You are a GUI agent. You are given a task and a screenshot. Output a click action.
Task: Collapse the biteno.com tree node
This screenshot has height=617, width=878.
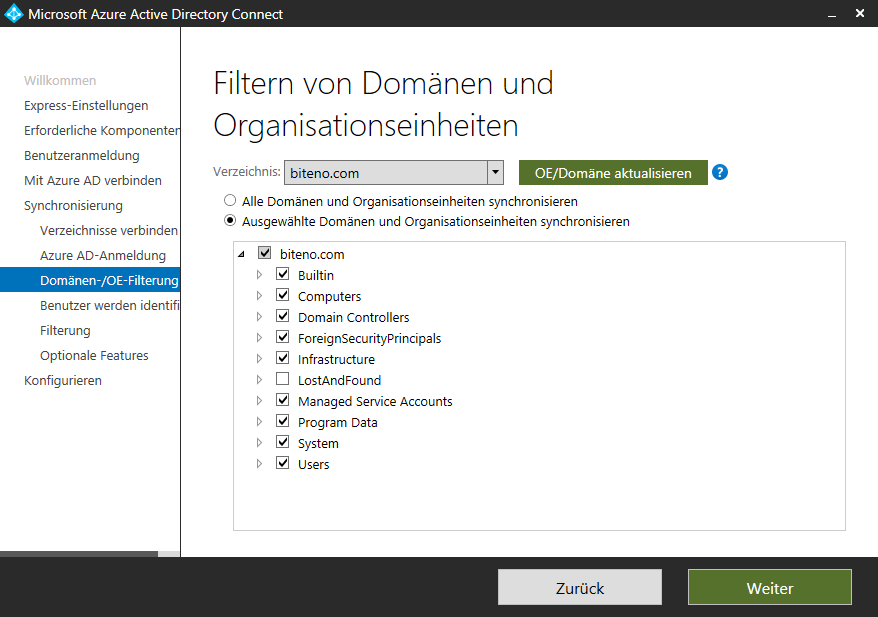click(x=241, y=254)
